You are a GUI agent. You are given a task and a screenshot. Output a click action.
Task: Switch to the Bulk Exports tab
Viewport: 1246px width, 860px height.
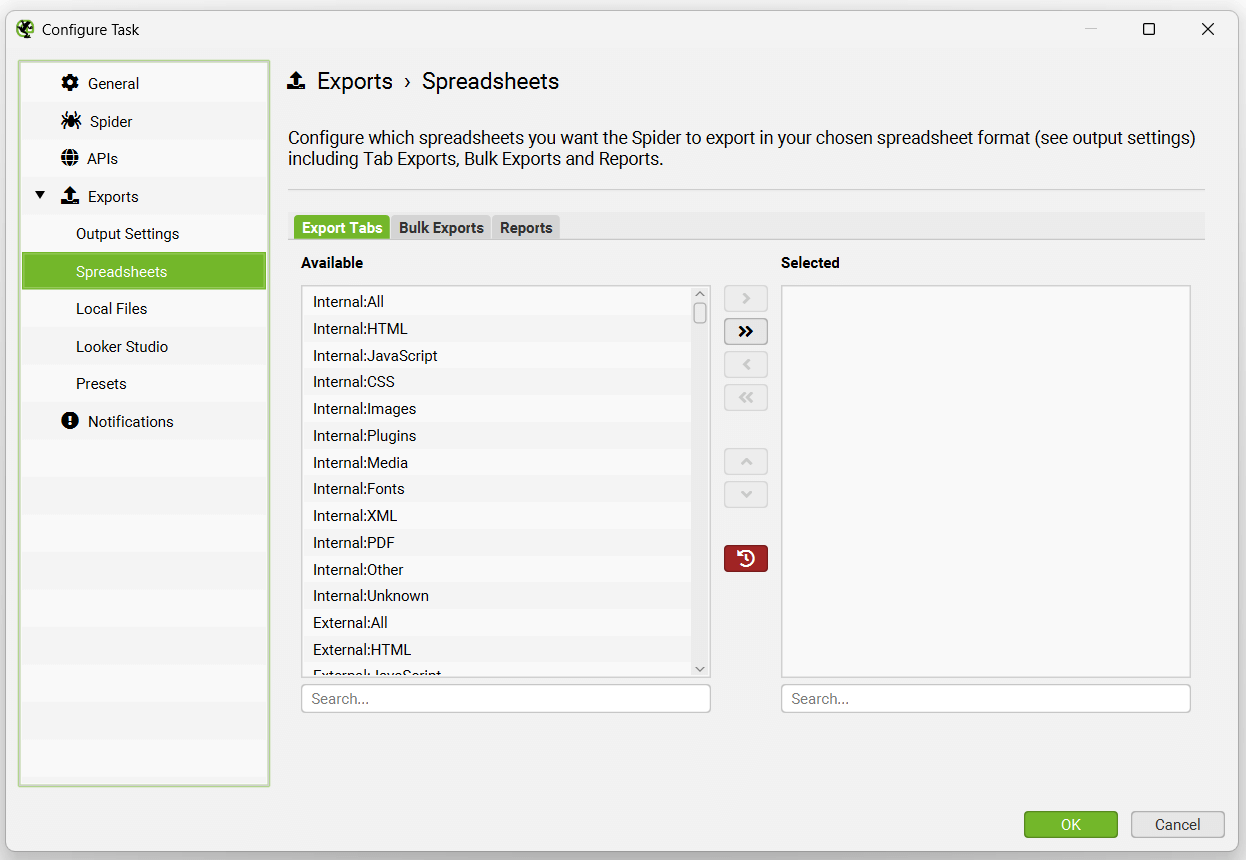point(441,227)
